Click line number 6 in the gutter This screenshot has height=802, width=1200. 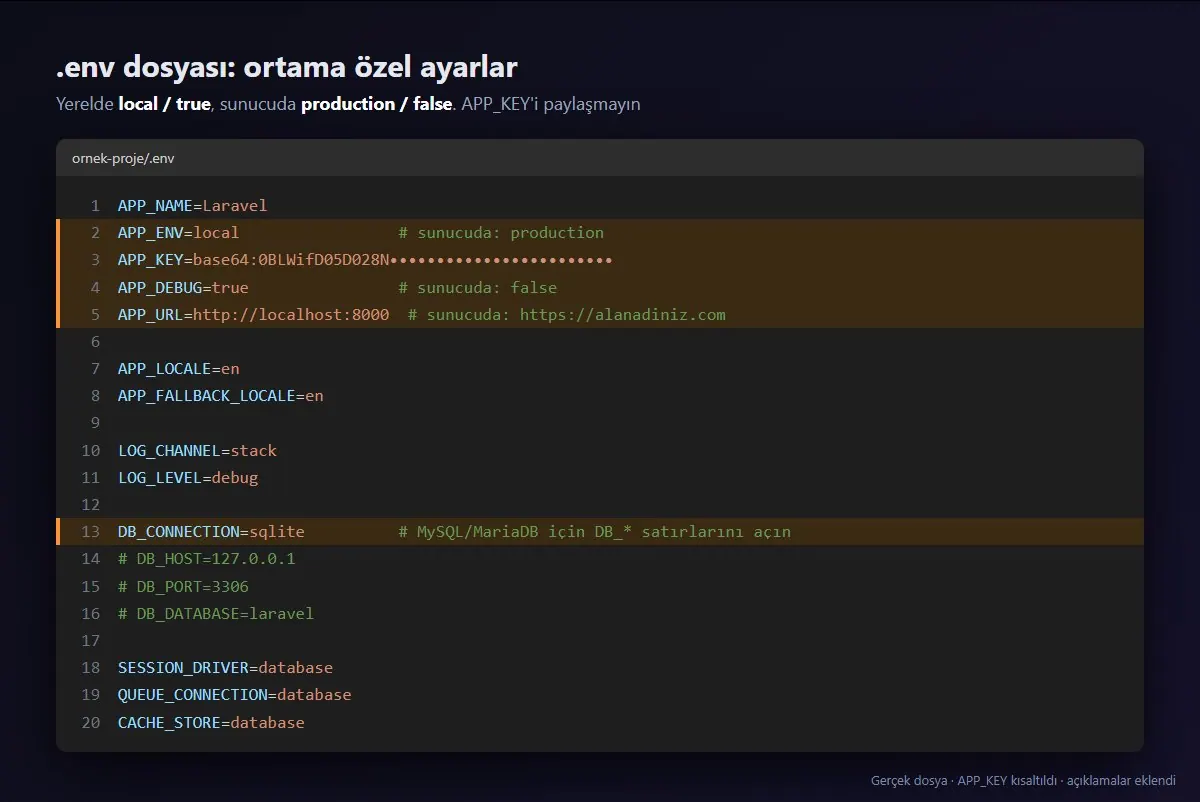[x=95, y=342]
